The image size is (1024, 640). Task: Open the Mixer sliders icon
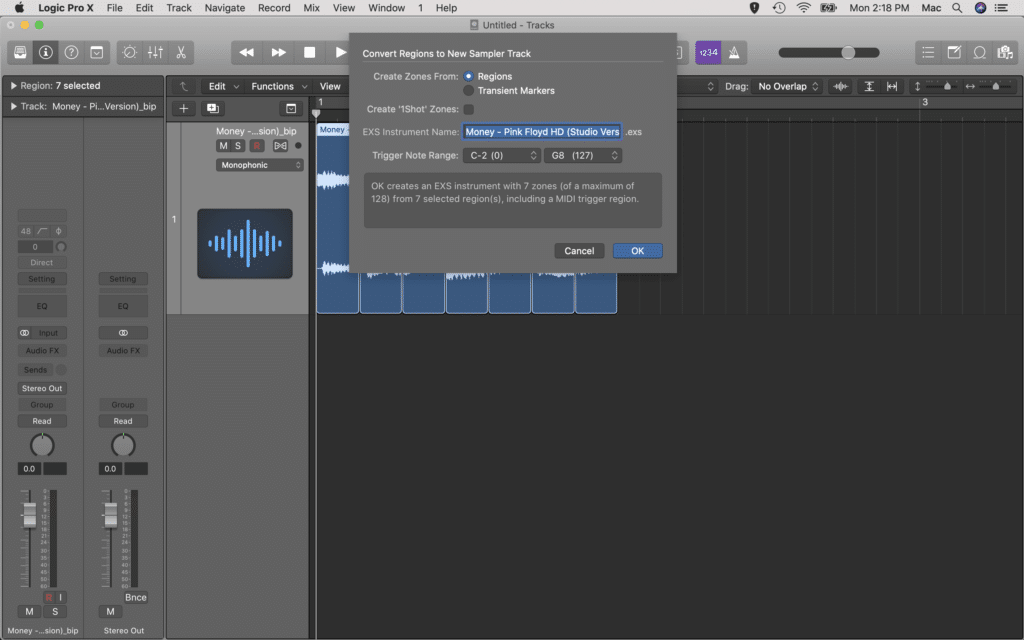coord(155,52)
